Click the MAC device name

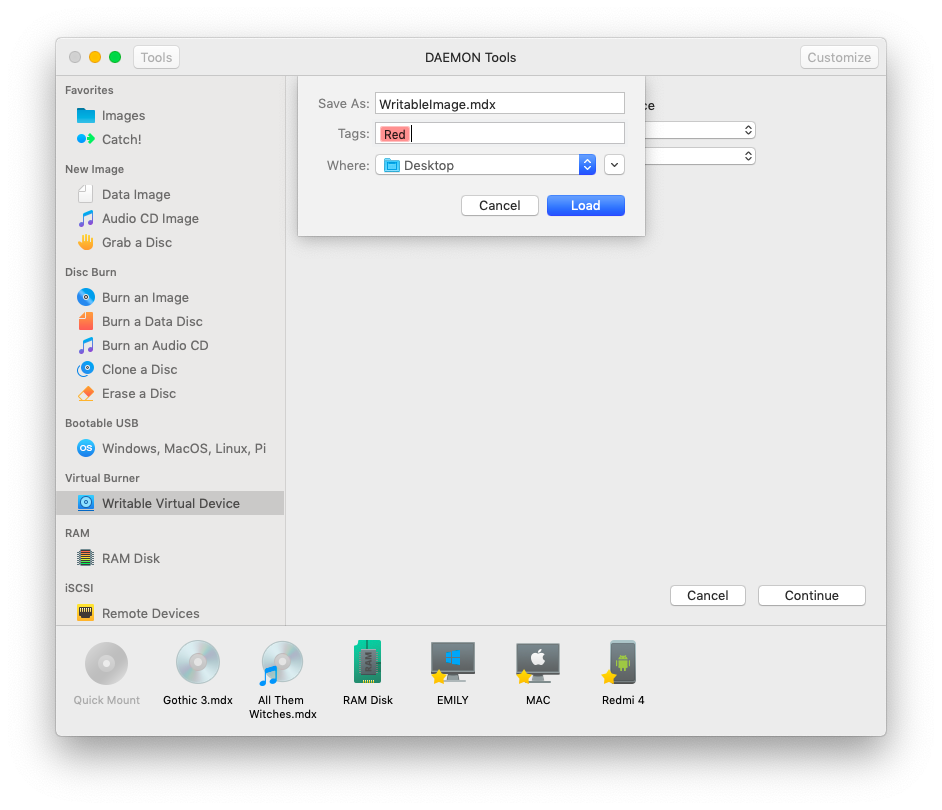tap(538, 700)
